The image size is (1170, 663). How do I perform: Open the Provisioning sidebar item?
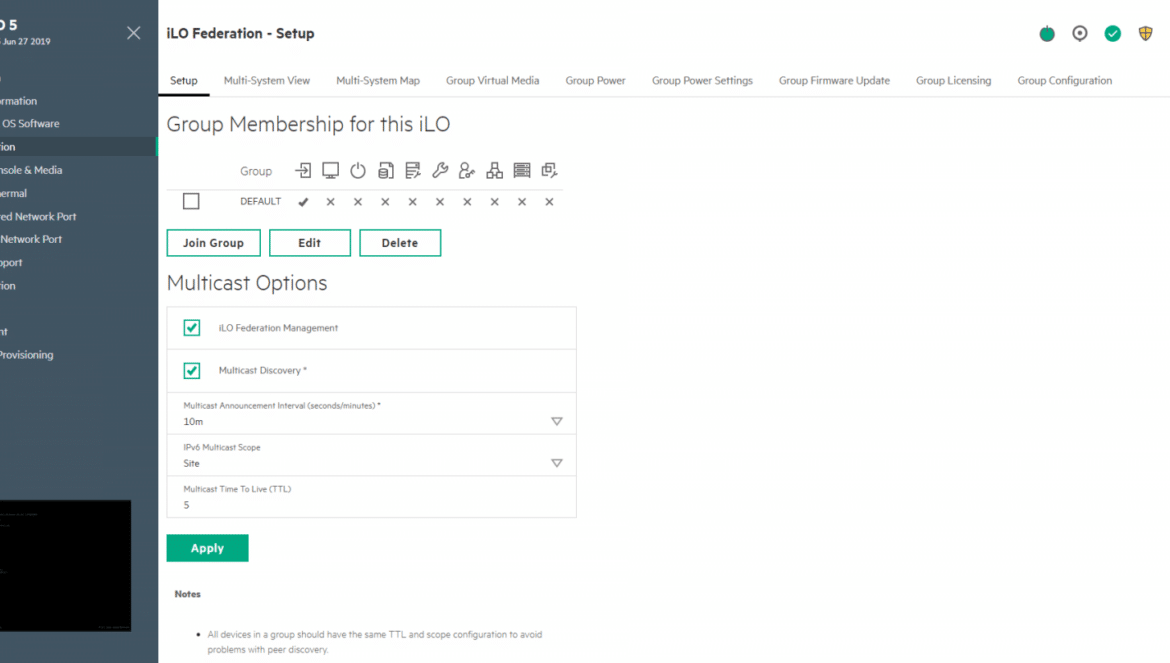27,355
